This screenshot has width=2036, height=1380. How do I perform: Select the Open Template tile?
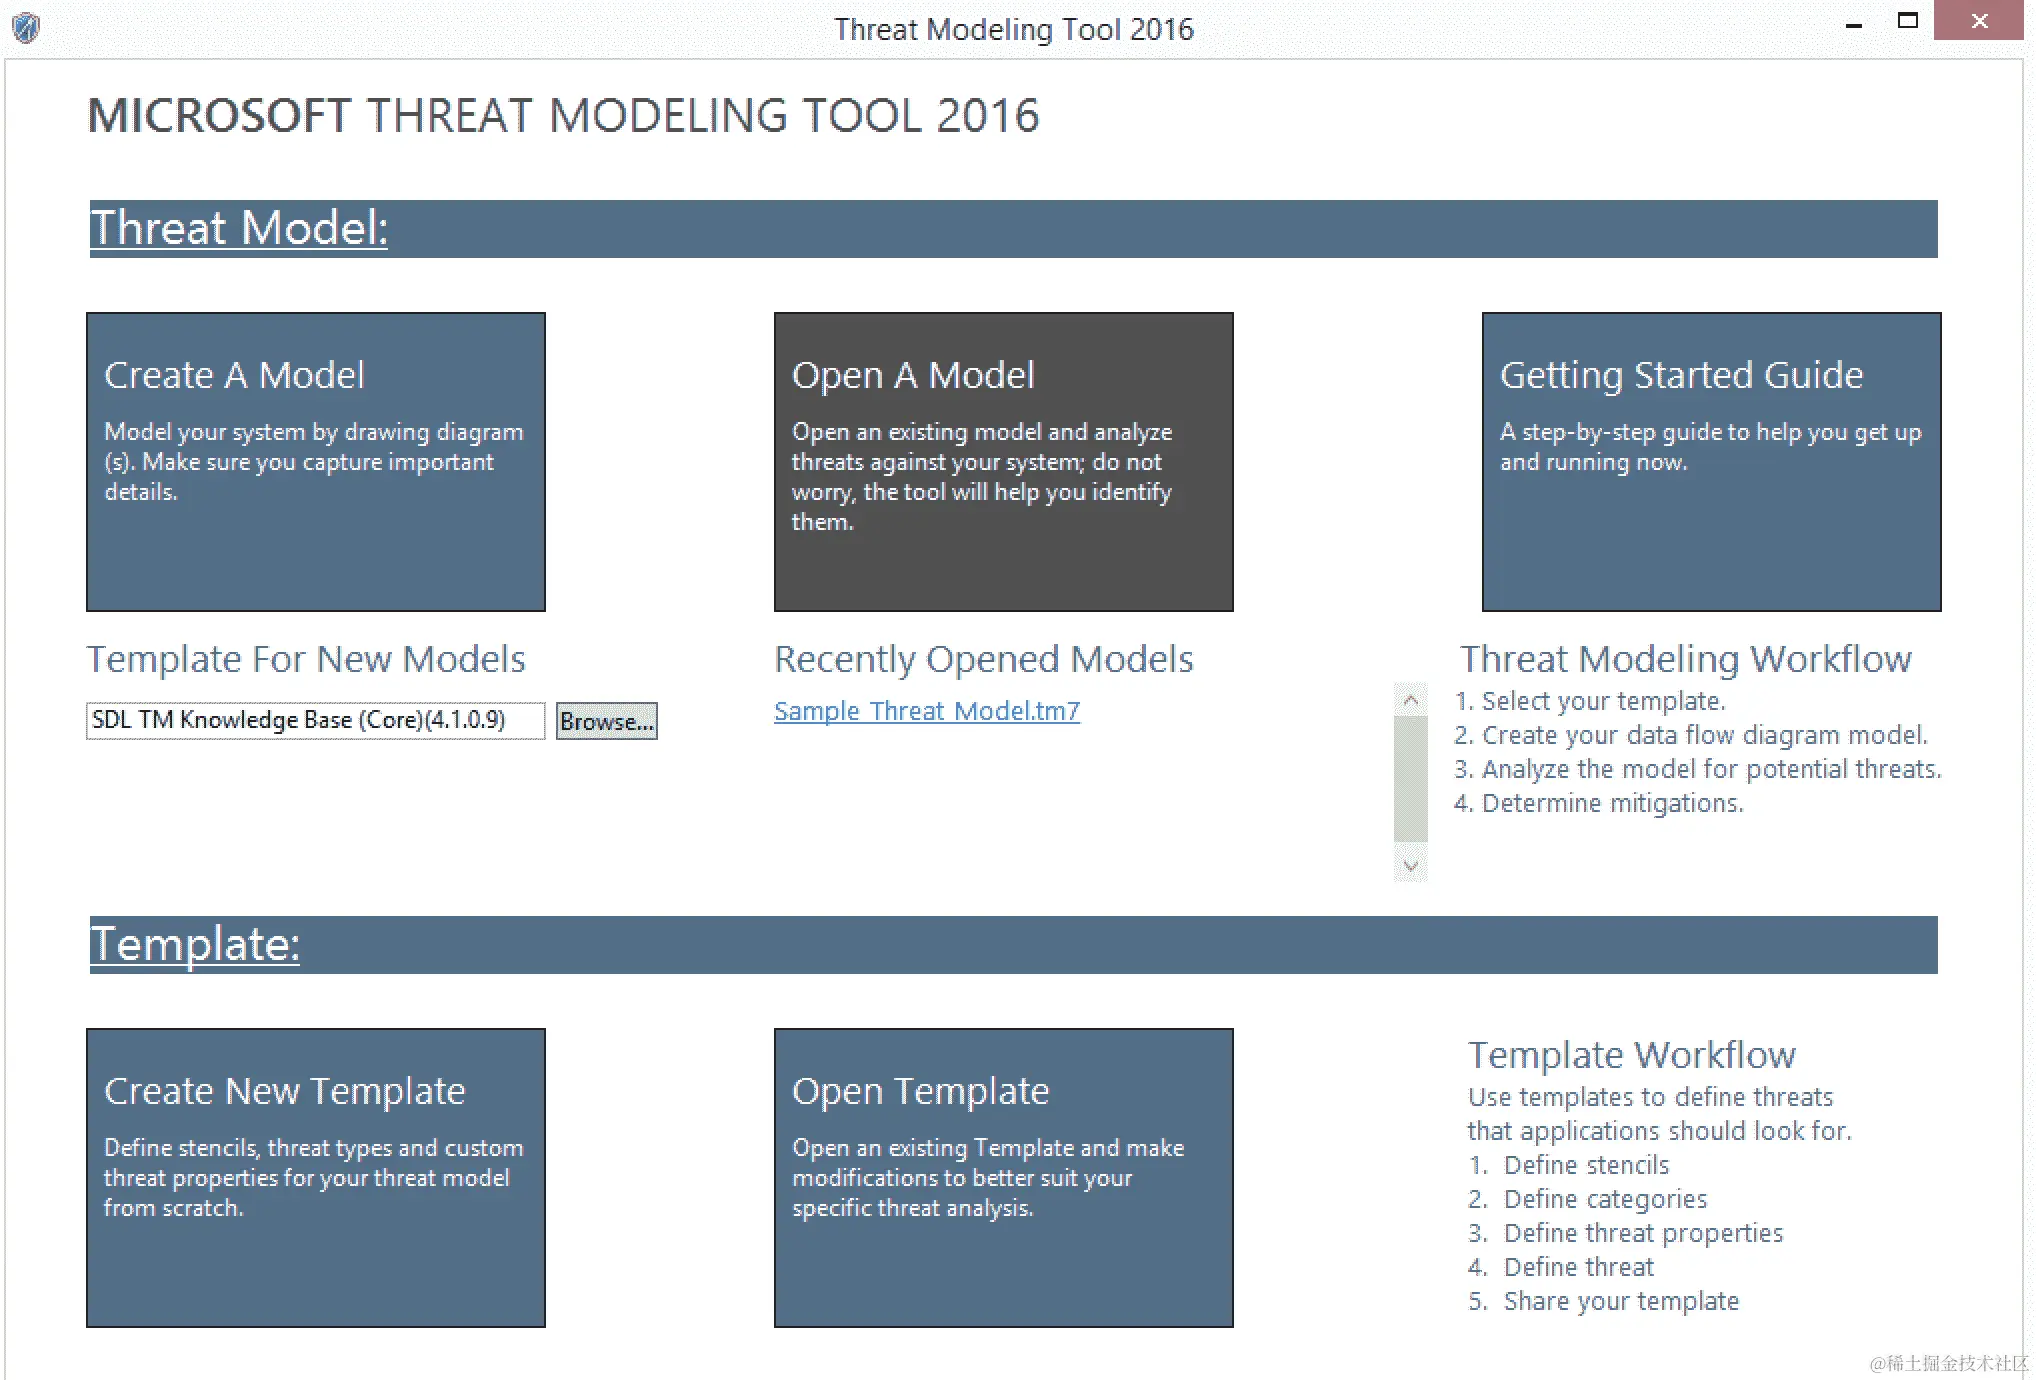point(1003,1177)
